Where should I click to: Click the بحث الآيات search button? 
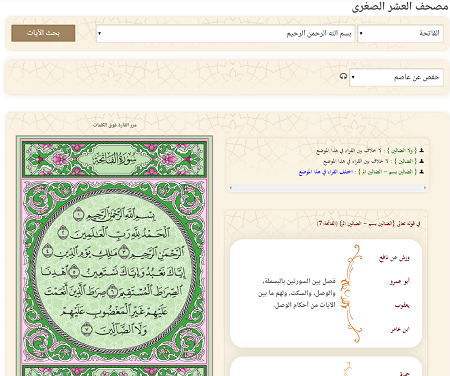43,33
